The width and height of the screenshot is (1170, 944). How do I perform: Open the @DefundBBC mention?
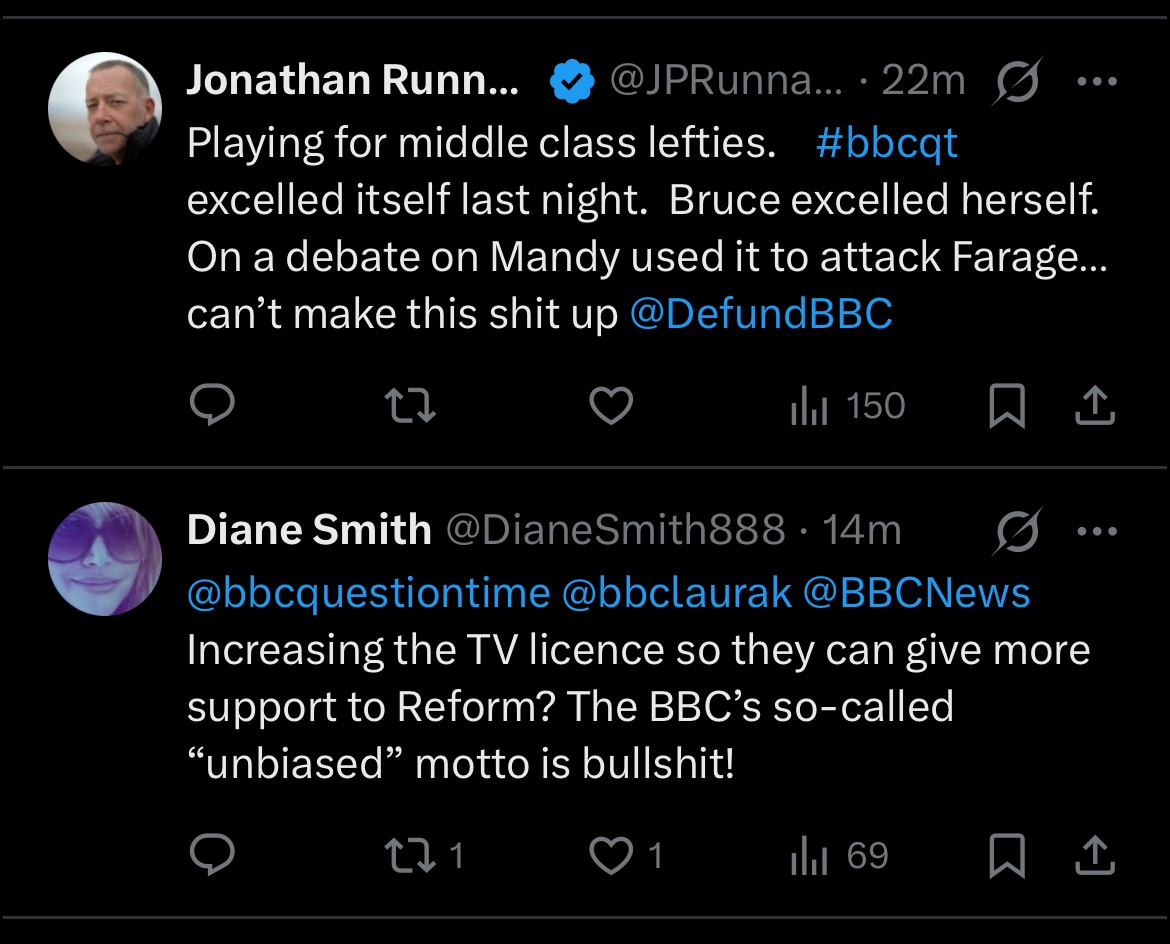[760, 313]
